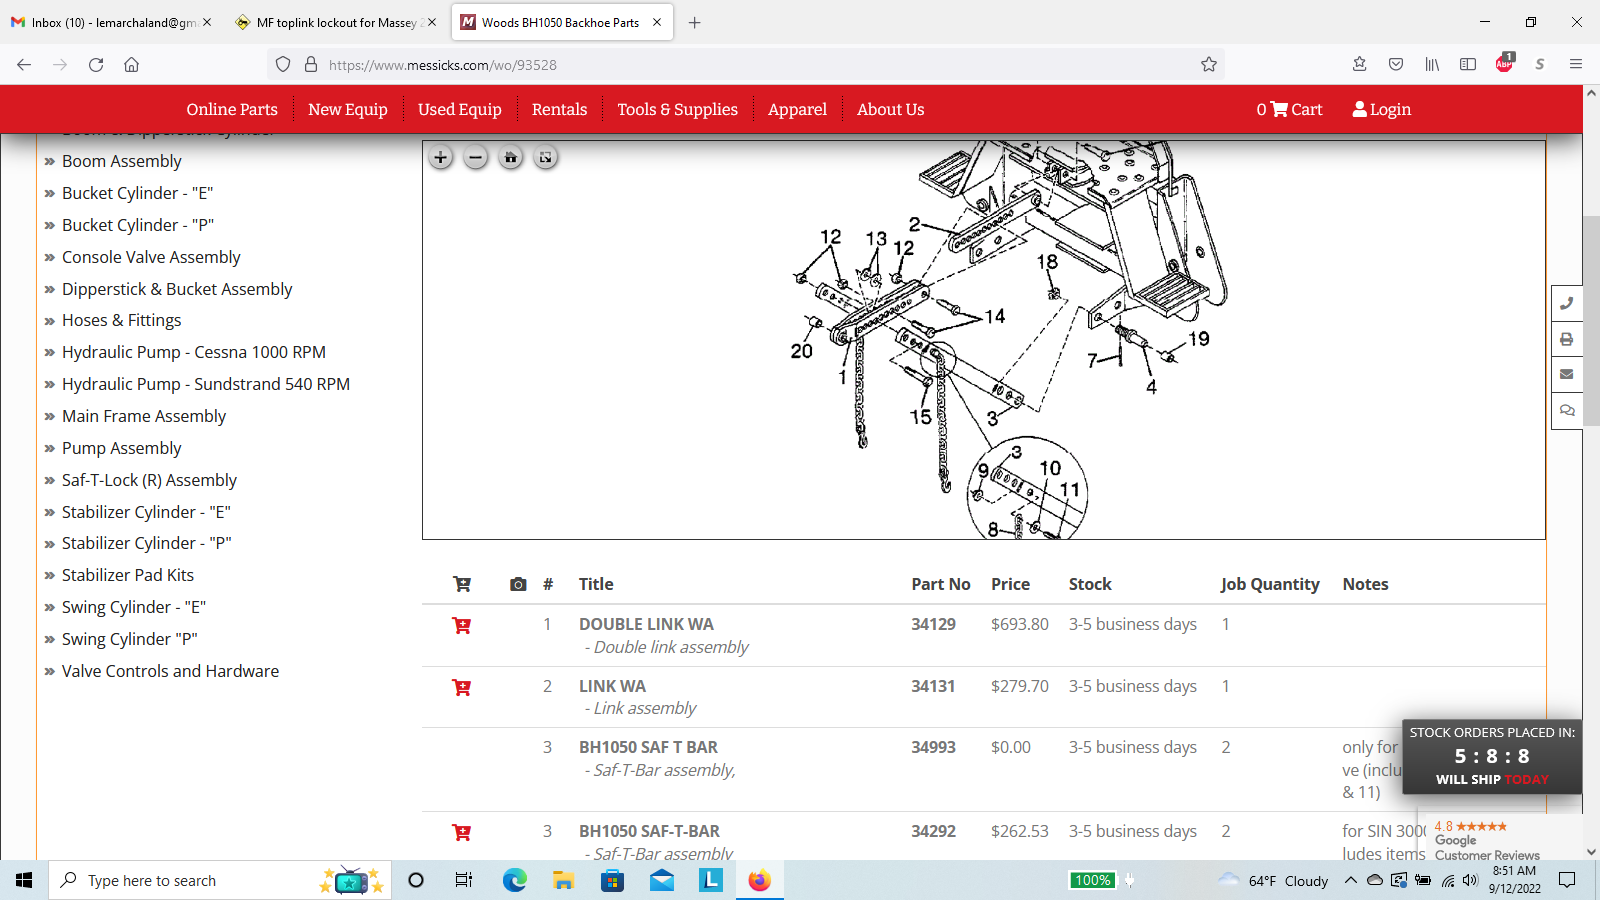The height and width of the screenshot is (900, 1600).
Task: Open New Equip menu
Action: pos(348,109)
